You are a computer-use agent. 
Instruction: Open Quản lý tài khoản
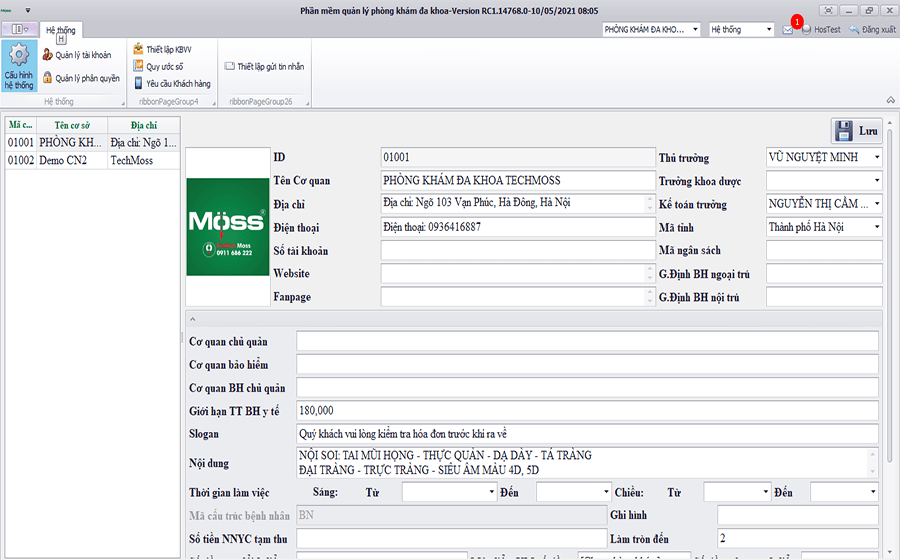[x=80, y=54]
